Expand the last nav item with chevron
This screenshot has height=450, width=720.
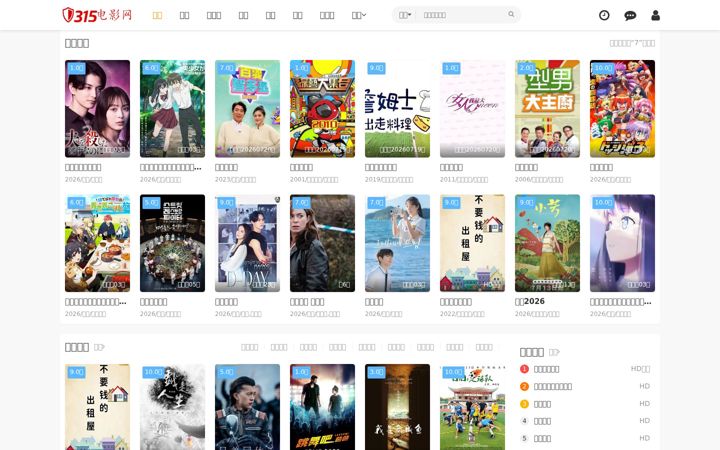point(359,15)
